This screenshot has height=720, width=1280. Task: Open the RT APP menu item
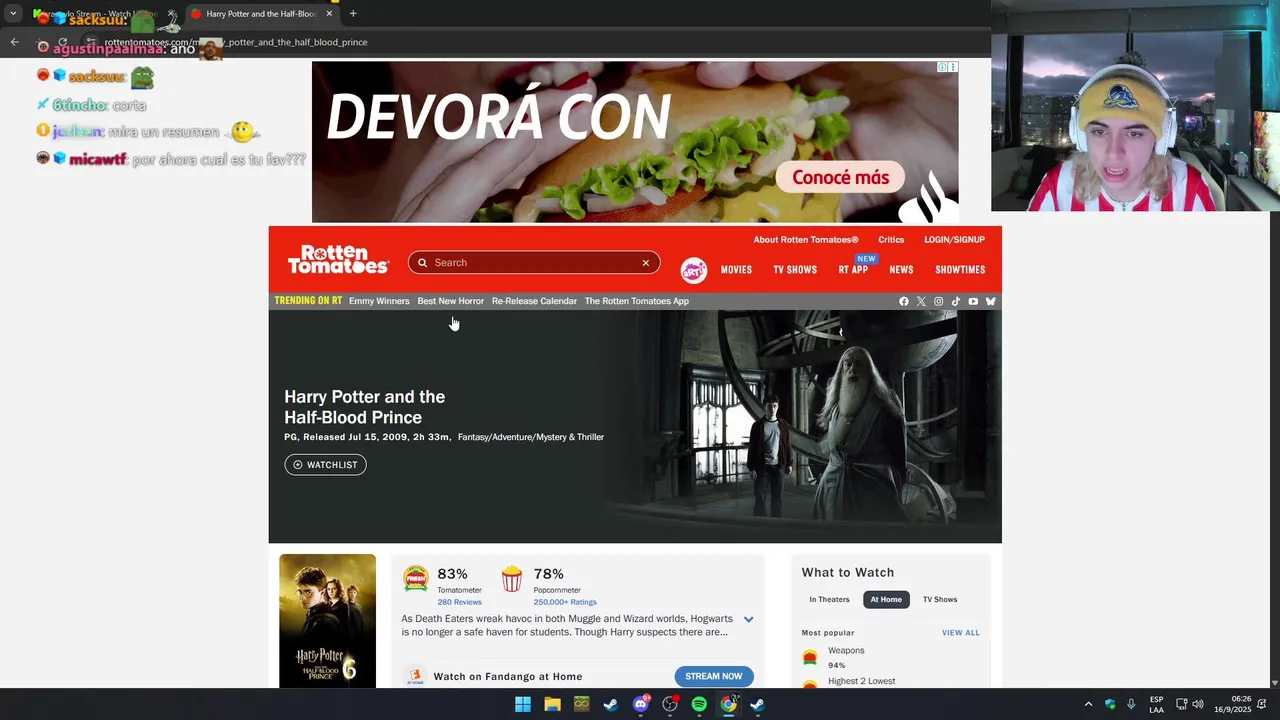pyautogui.click(x=853, y=270)
